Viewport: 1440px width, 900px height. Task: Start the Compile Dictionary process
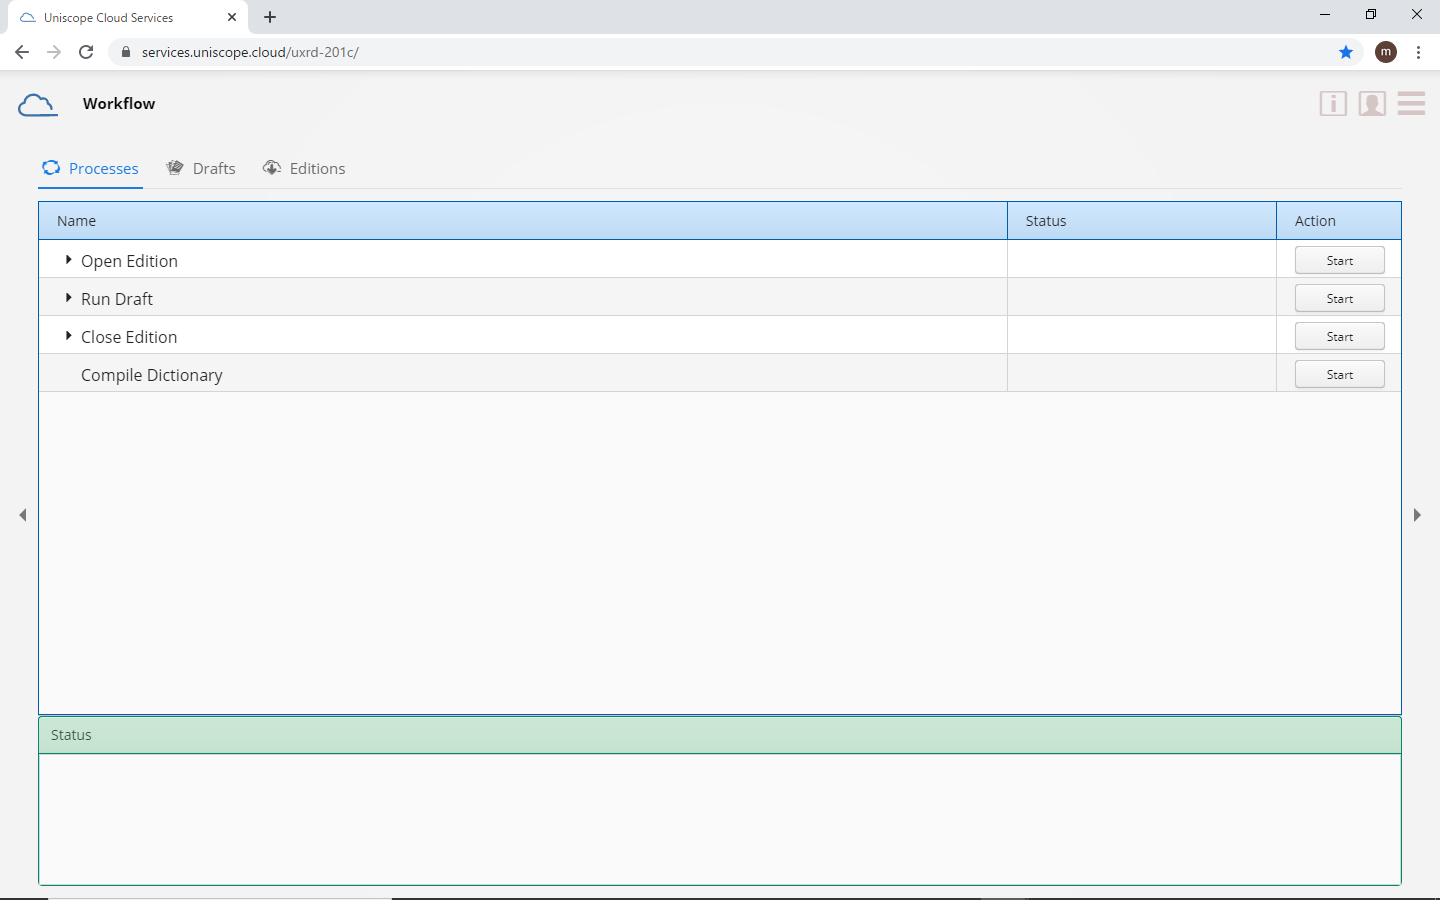(1339, 374)
